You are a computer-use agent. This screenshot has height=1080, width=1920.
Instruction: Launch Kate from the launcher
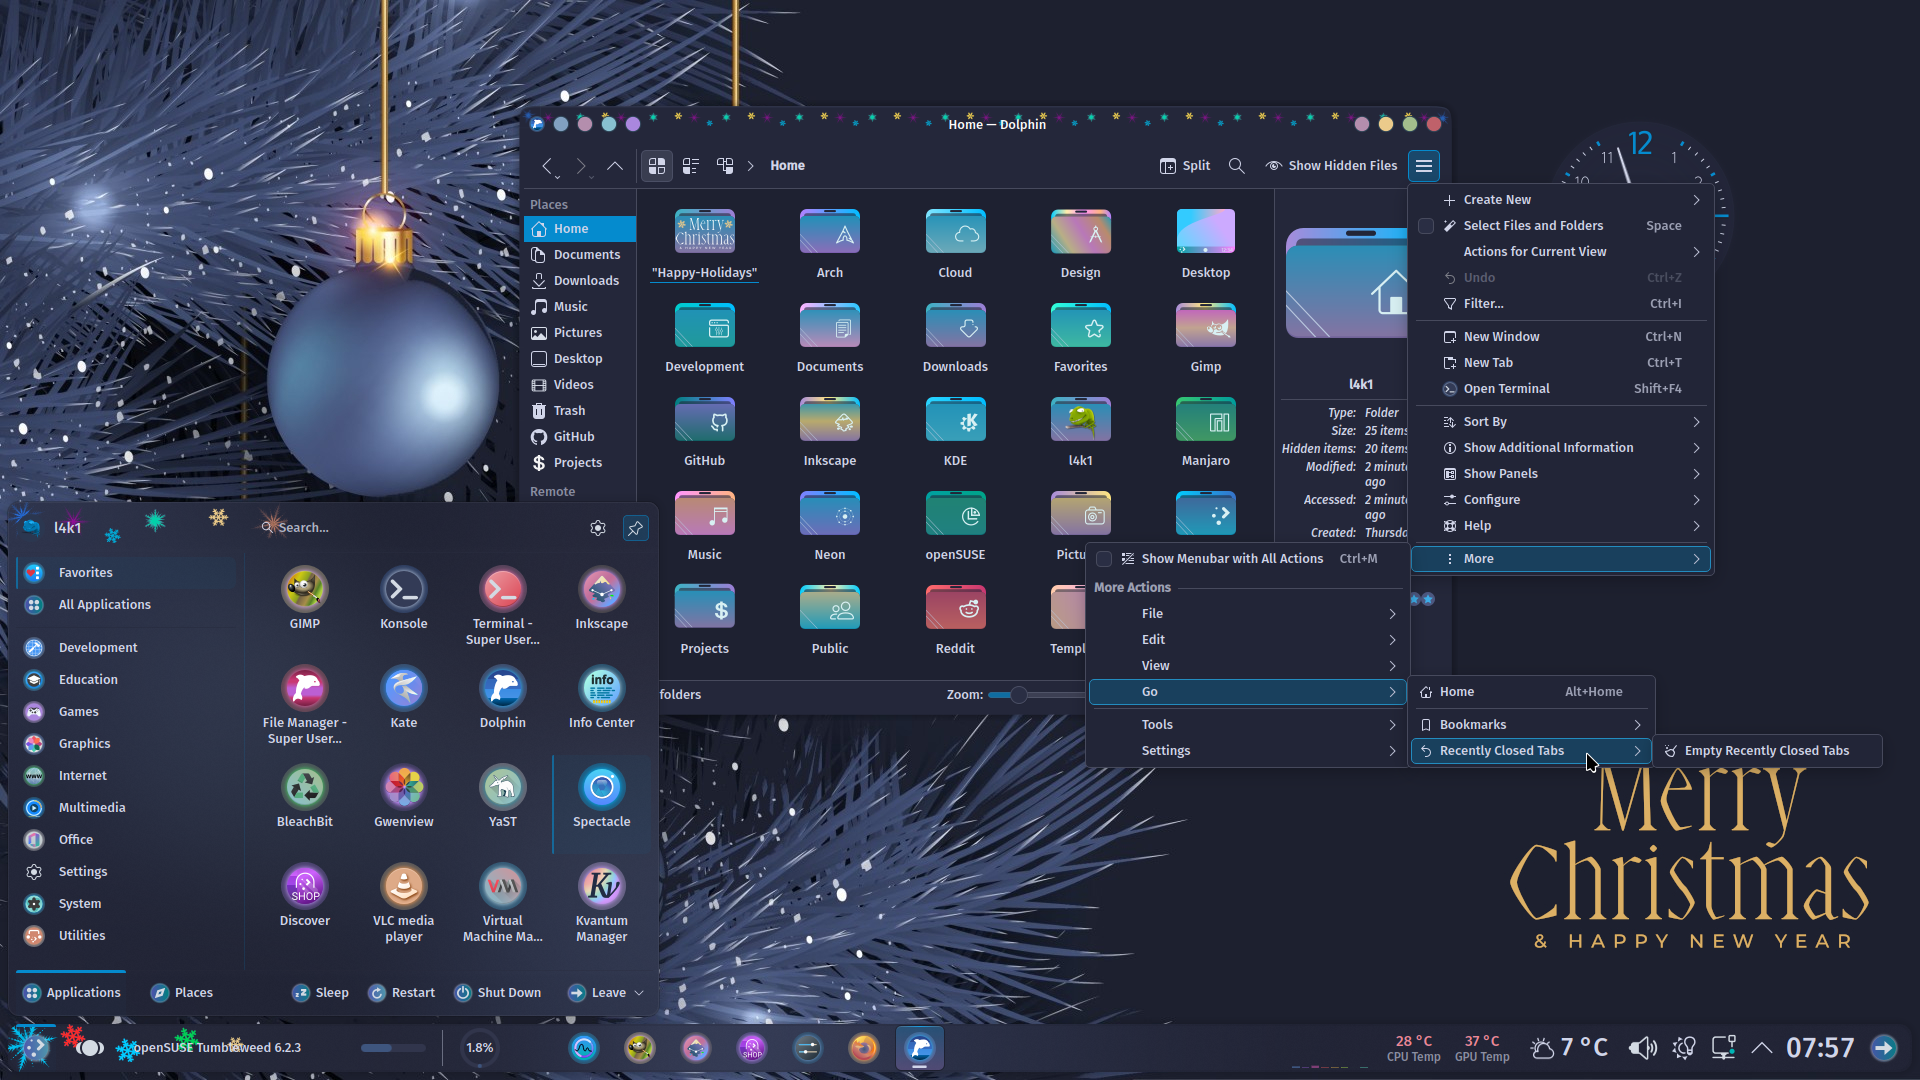404,697
